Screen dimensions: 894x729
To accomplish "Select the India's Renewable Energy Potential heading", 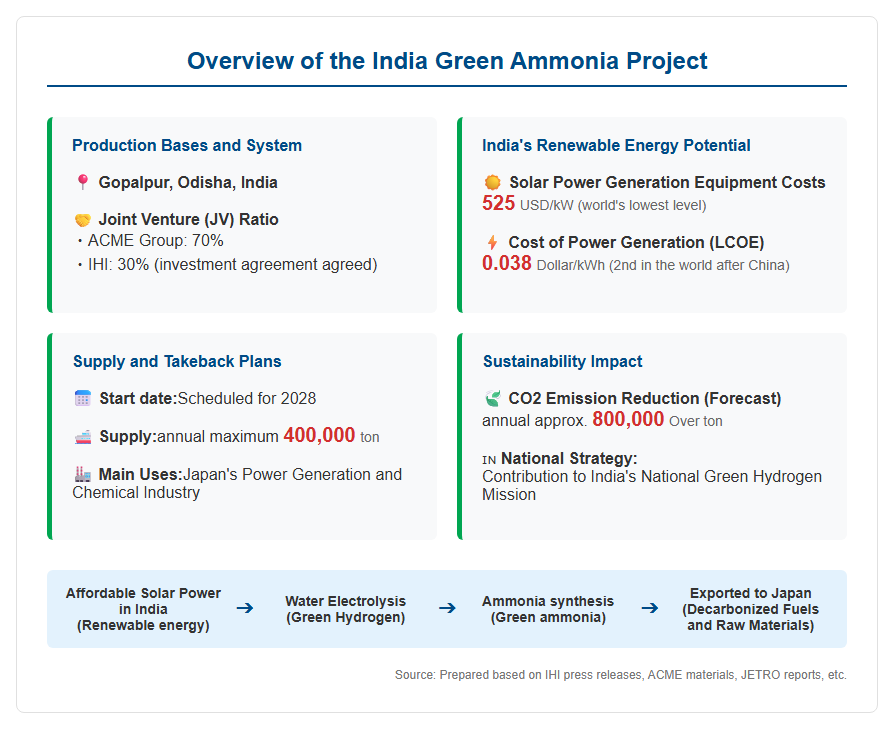I will (616, 145).
